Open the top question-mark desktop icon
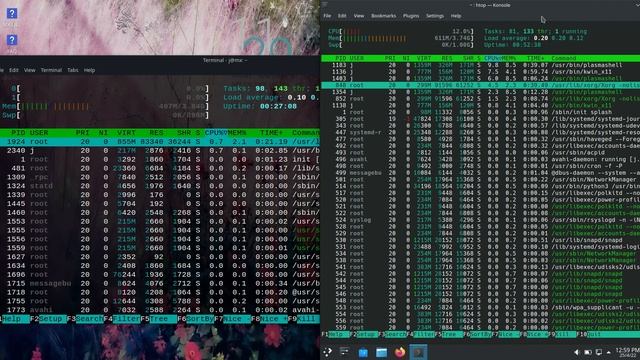 [x=12, y=14]
